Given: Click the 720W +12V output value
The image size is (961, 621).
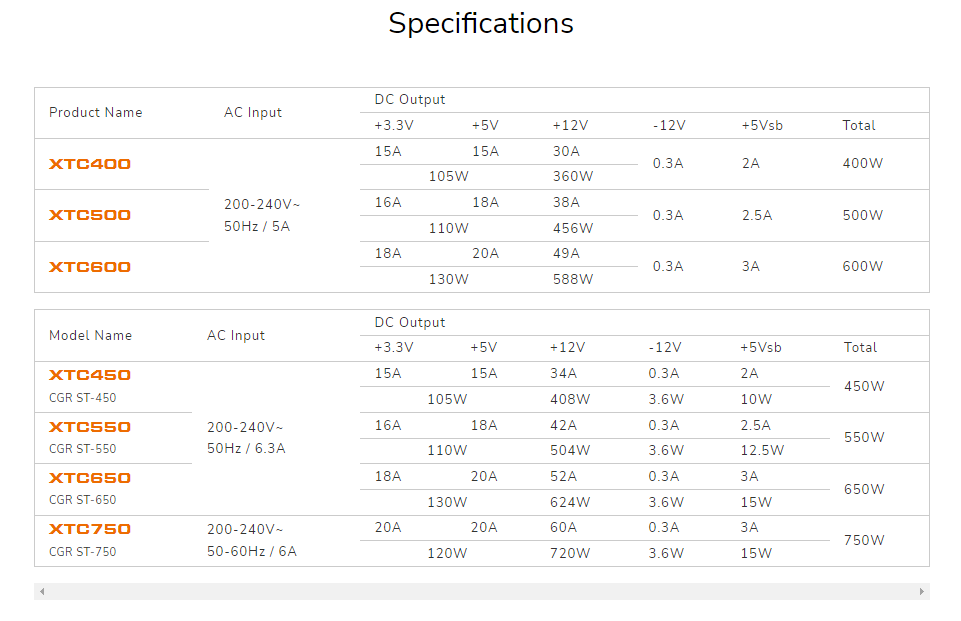Looking at the screenshot, I should coord(570,553).
